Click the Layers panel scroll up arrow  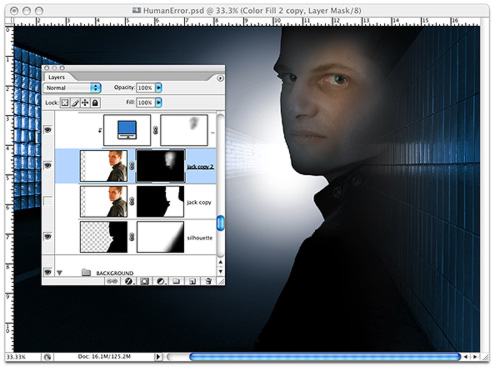pos(220,263)
